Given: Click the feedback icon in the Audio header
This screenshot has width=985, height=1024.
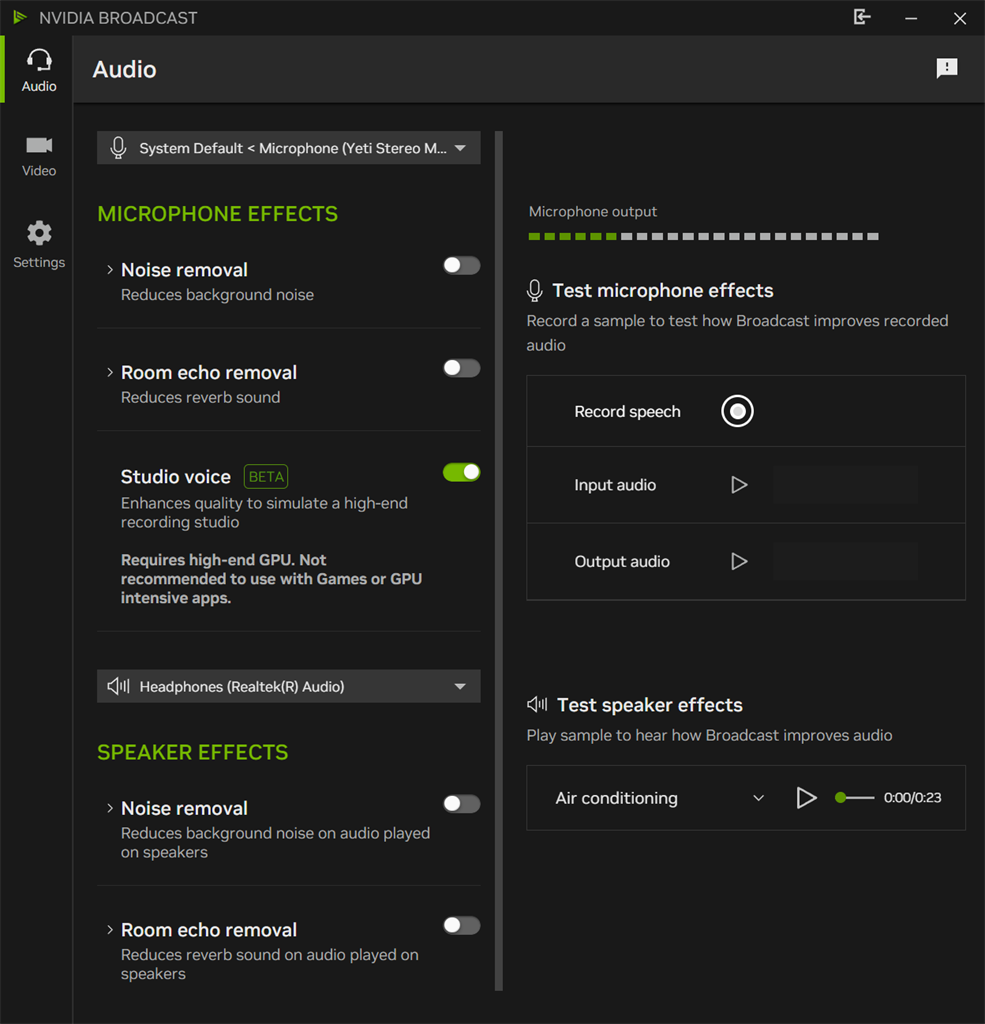Looking at the screenshot, I should click(x=946, y=68).
